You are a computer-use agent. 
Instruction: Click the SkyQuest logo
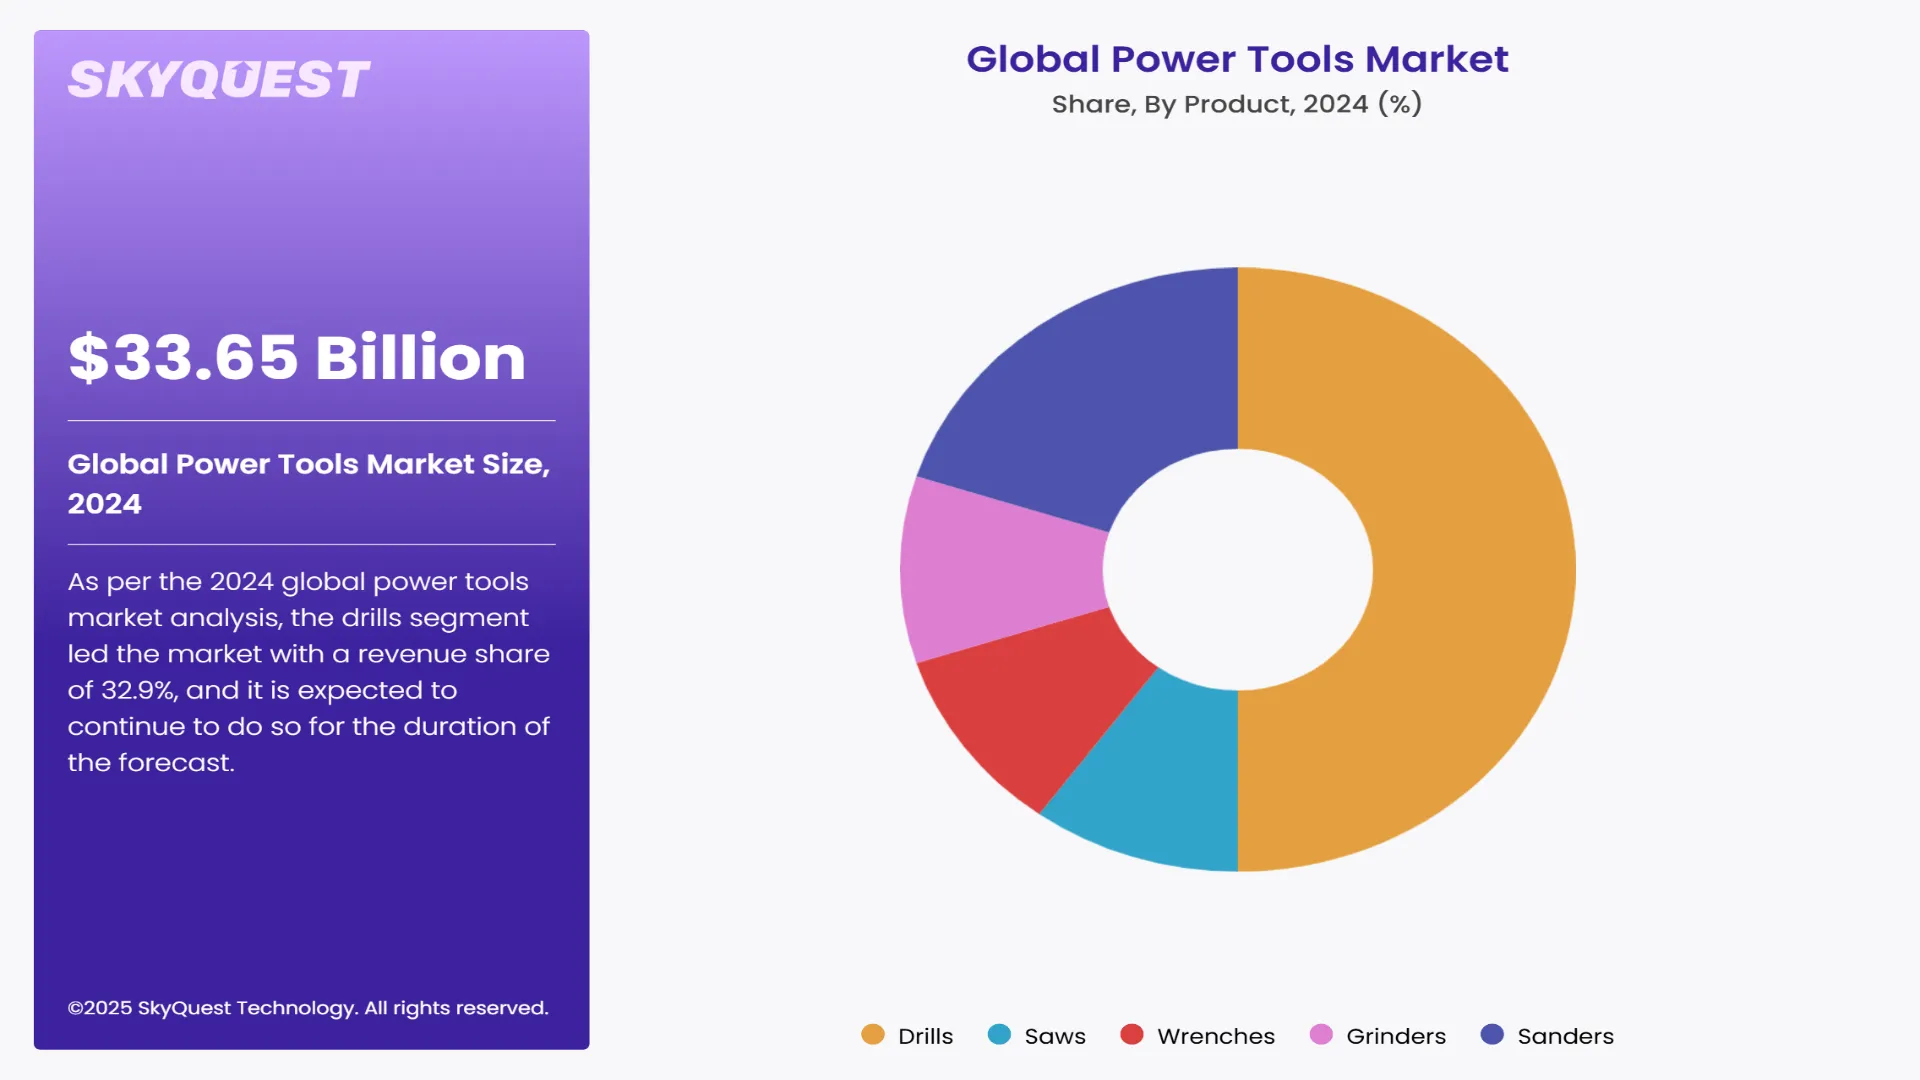point(219,77)
